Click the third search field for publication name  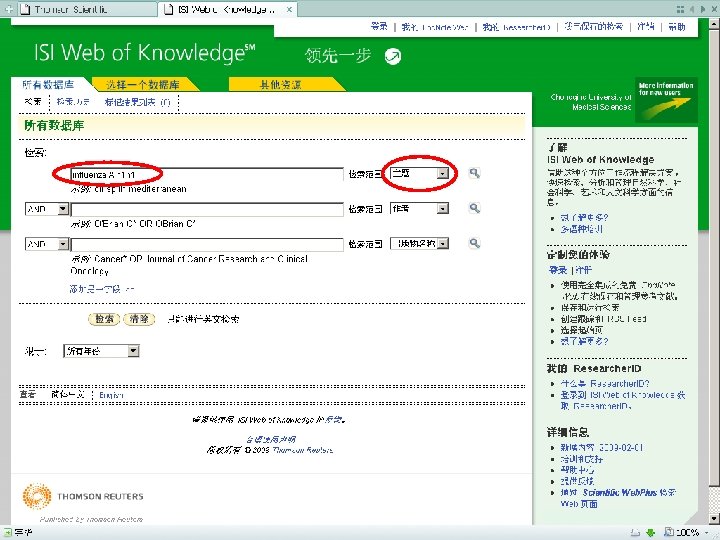point(207,244)
